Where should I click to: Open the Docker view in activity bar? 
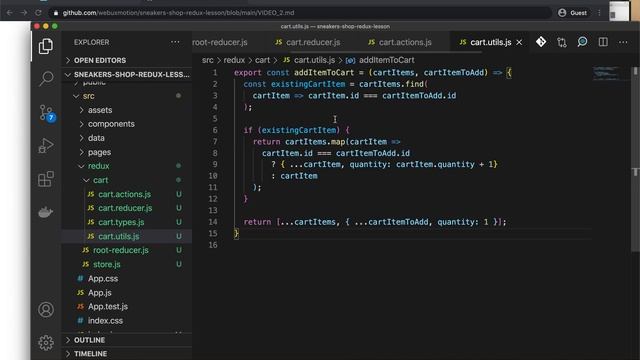(46, 212)
